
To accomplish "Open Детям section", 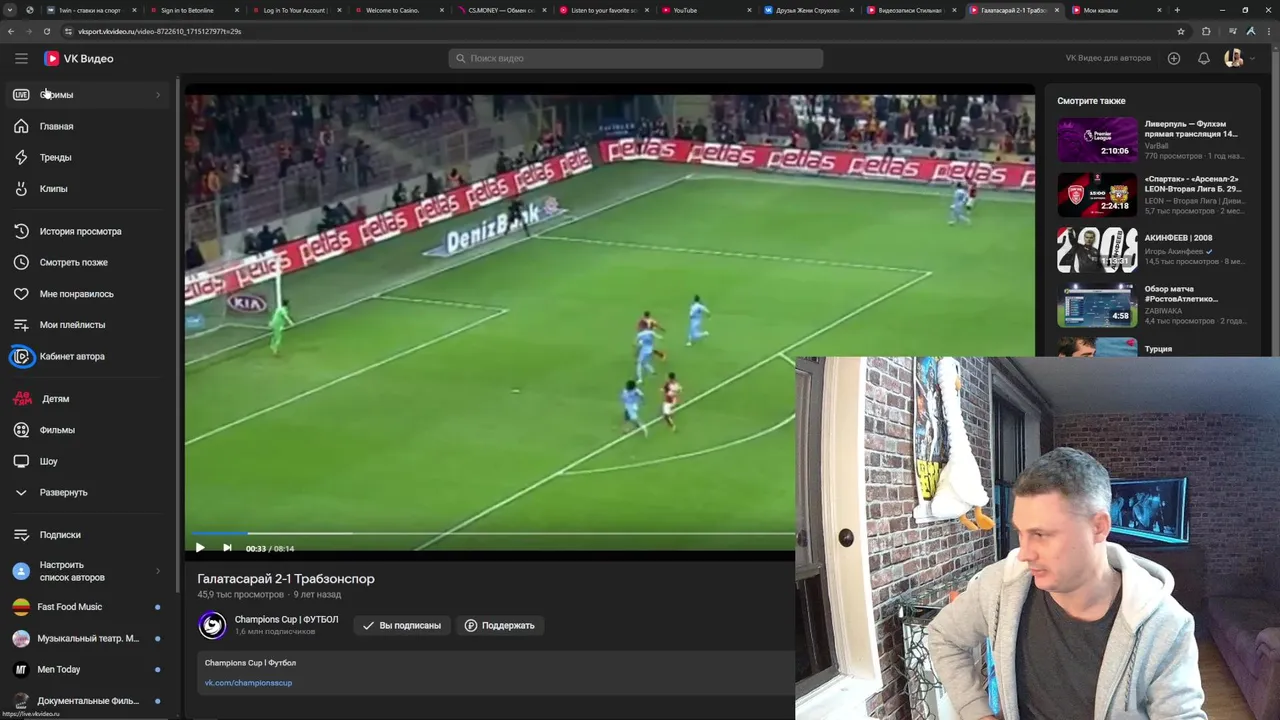I will [87, 399].
